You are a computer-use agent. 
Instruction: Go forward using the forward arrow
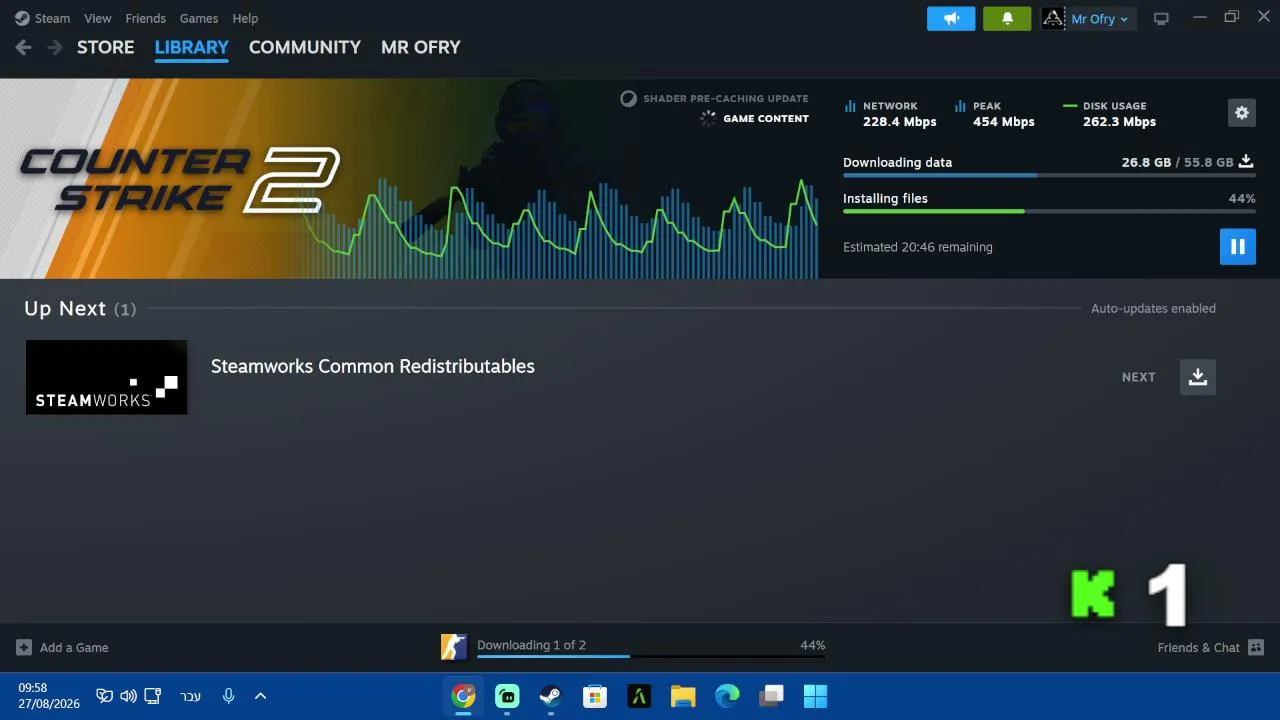55,47
